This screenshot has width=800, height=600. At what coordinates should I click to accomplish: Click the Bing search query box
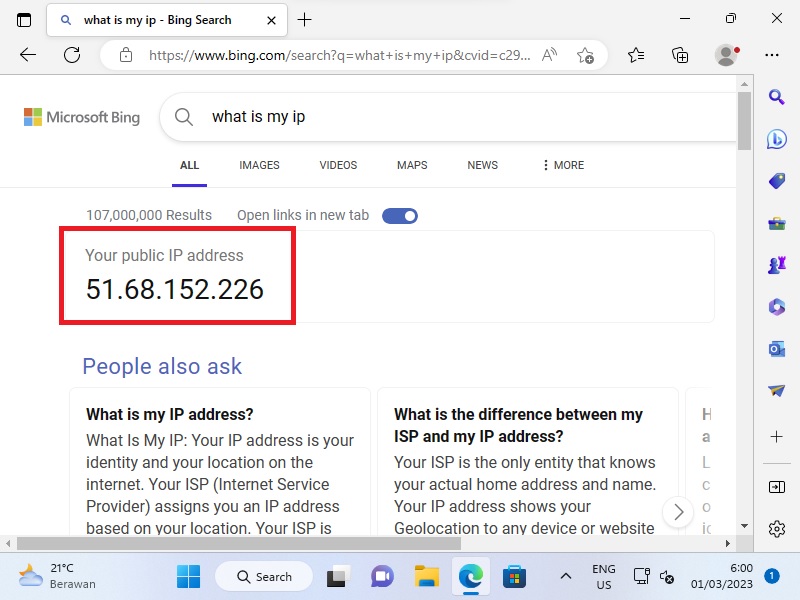(450, 117)
